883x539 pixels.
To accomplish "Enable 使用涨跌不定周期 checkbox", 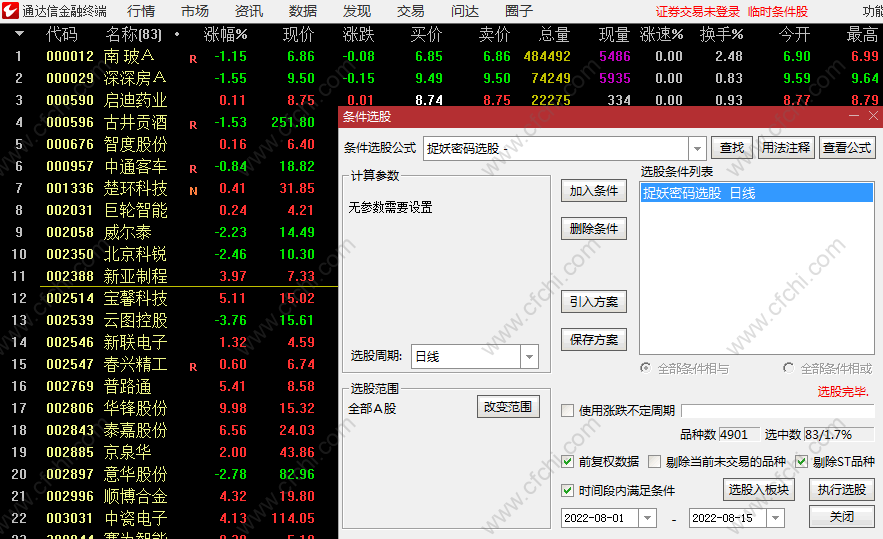I will pos(568,410).
